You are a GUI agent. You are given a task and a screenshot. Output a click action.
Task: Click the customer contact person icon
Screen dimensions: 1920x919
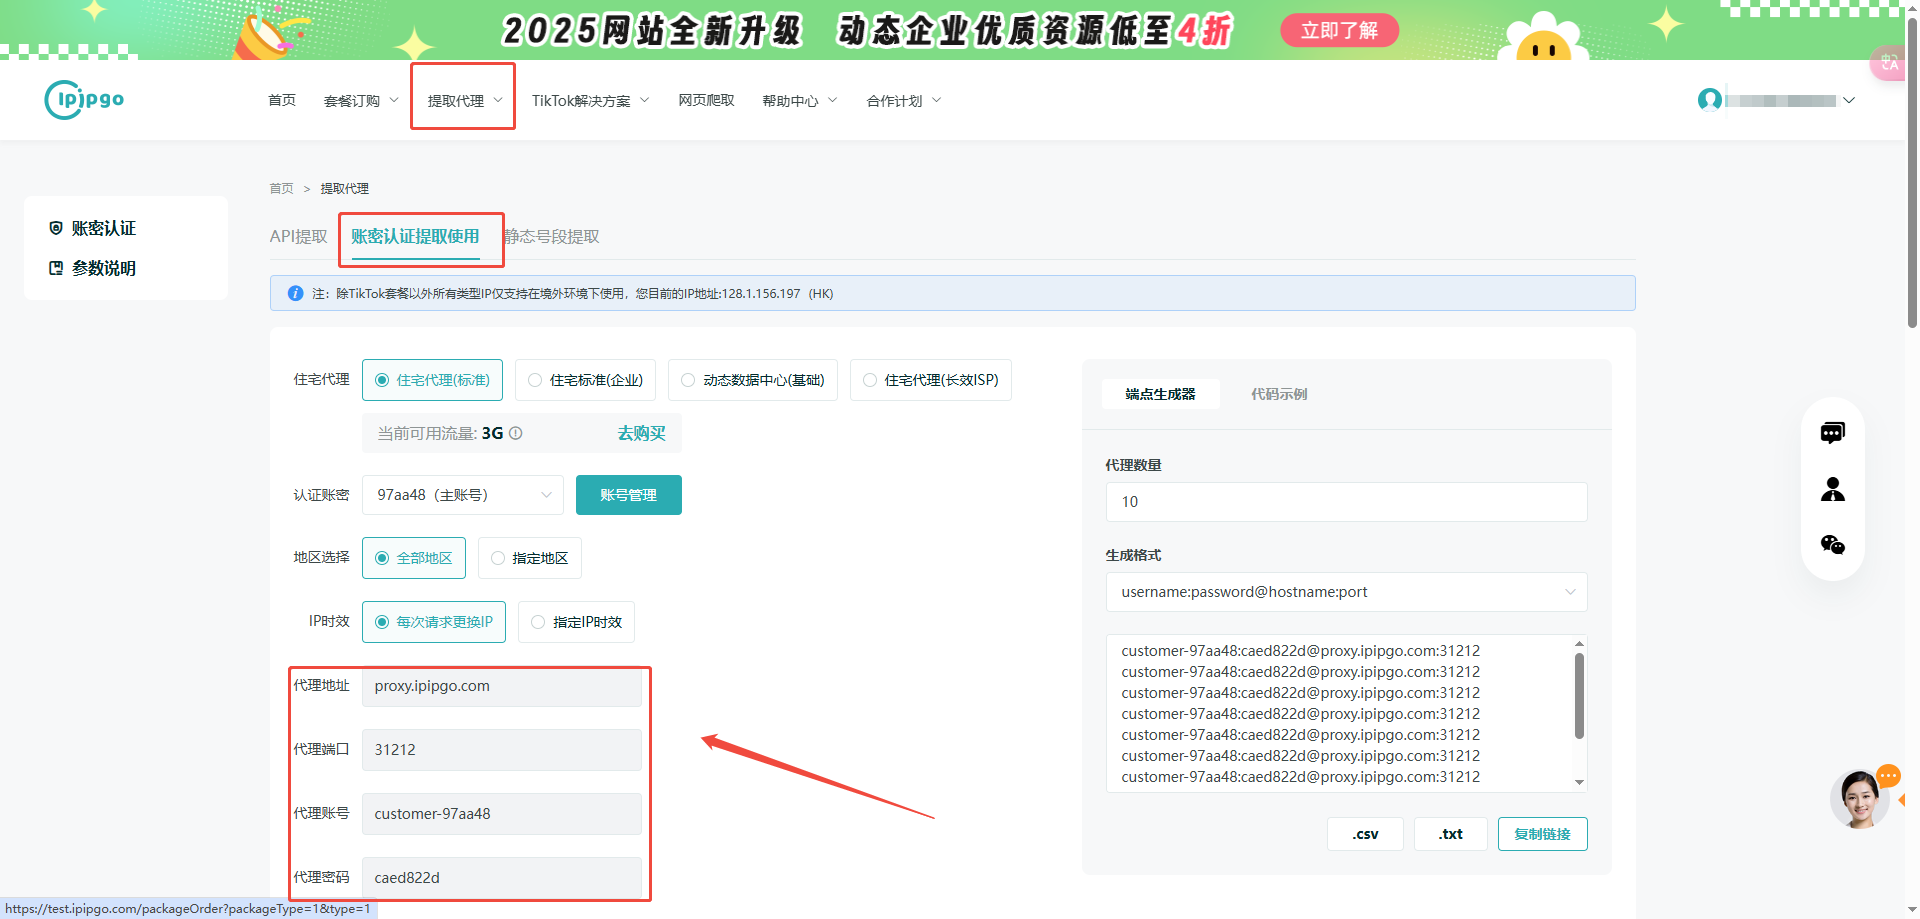pyautogui.click(x=1833, y=489)
